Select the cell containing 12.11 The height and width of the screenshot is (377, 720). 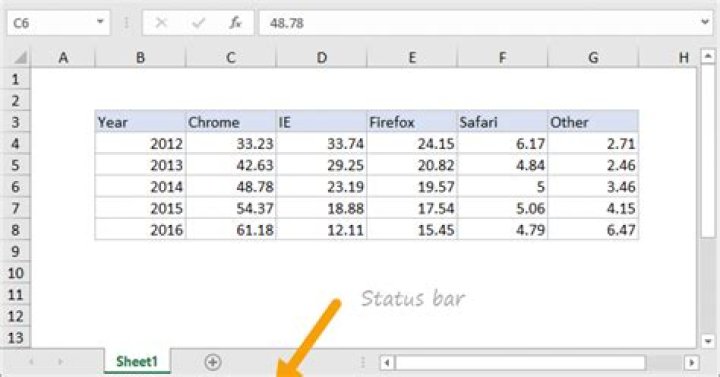[321, 230]
